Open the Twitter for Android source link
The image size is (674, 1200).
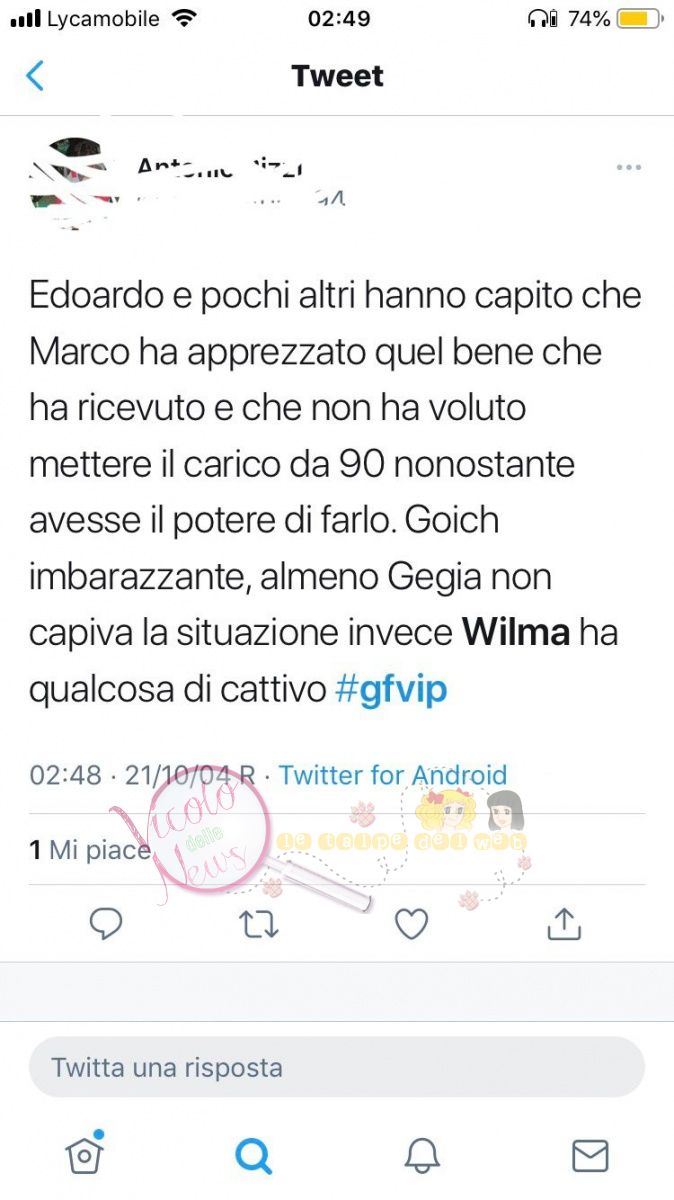click(392, 775)
